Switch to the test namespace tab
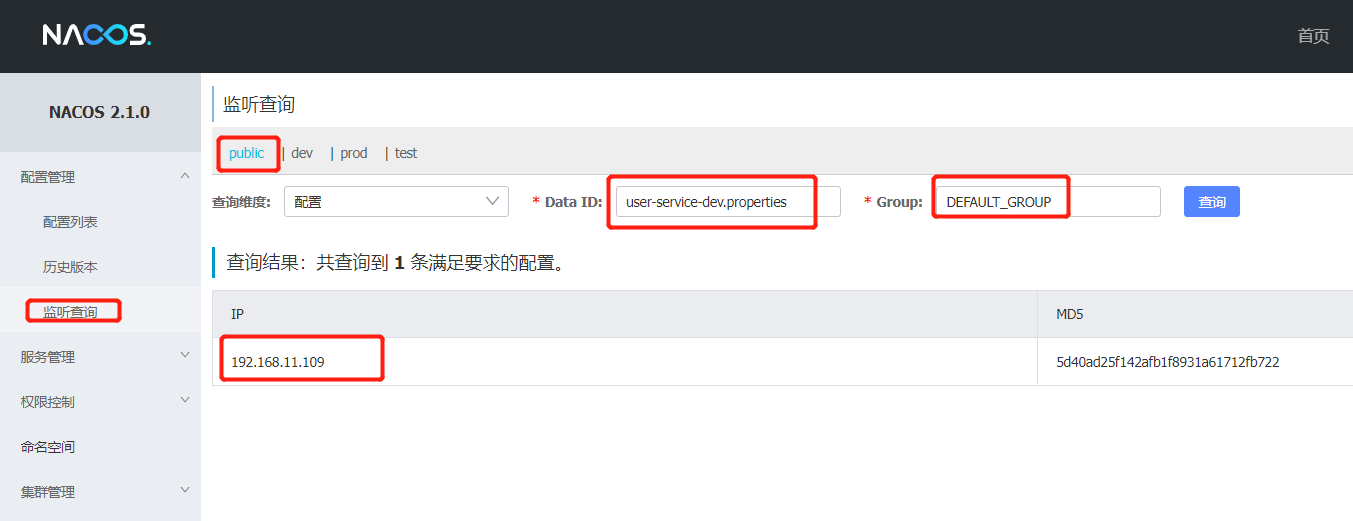Viewport: 1353px width, 521px height. pyautogui.click(x=406, y=153)
